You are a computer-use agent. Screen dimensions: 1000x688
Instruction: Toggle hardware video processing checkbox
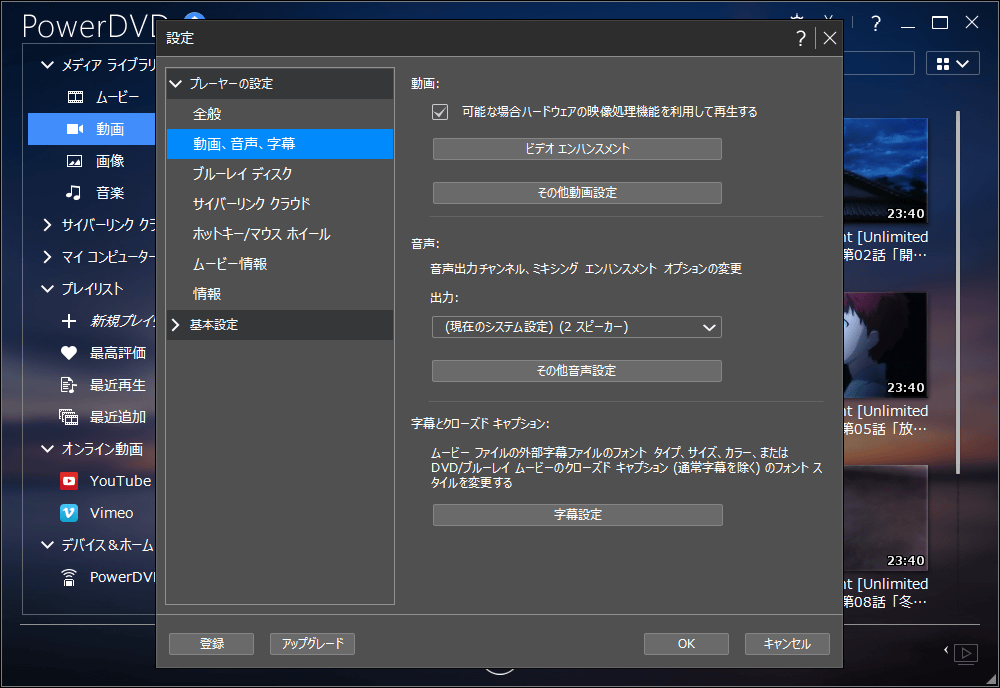(440, 112)
